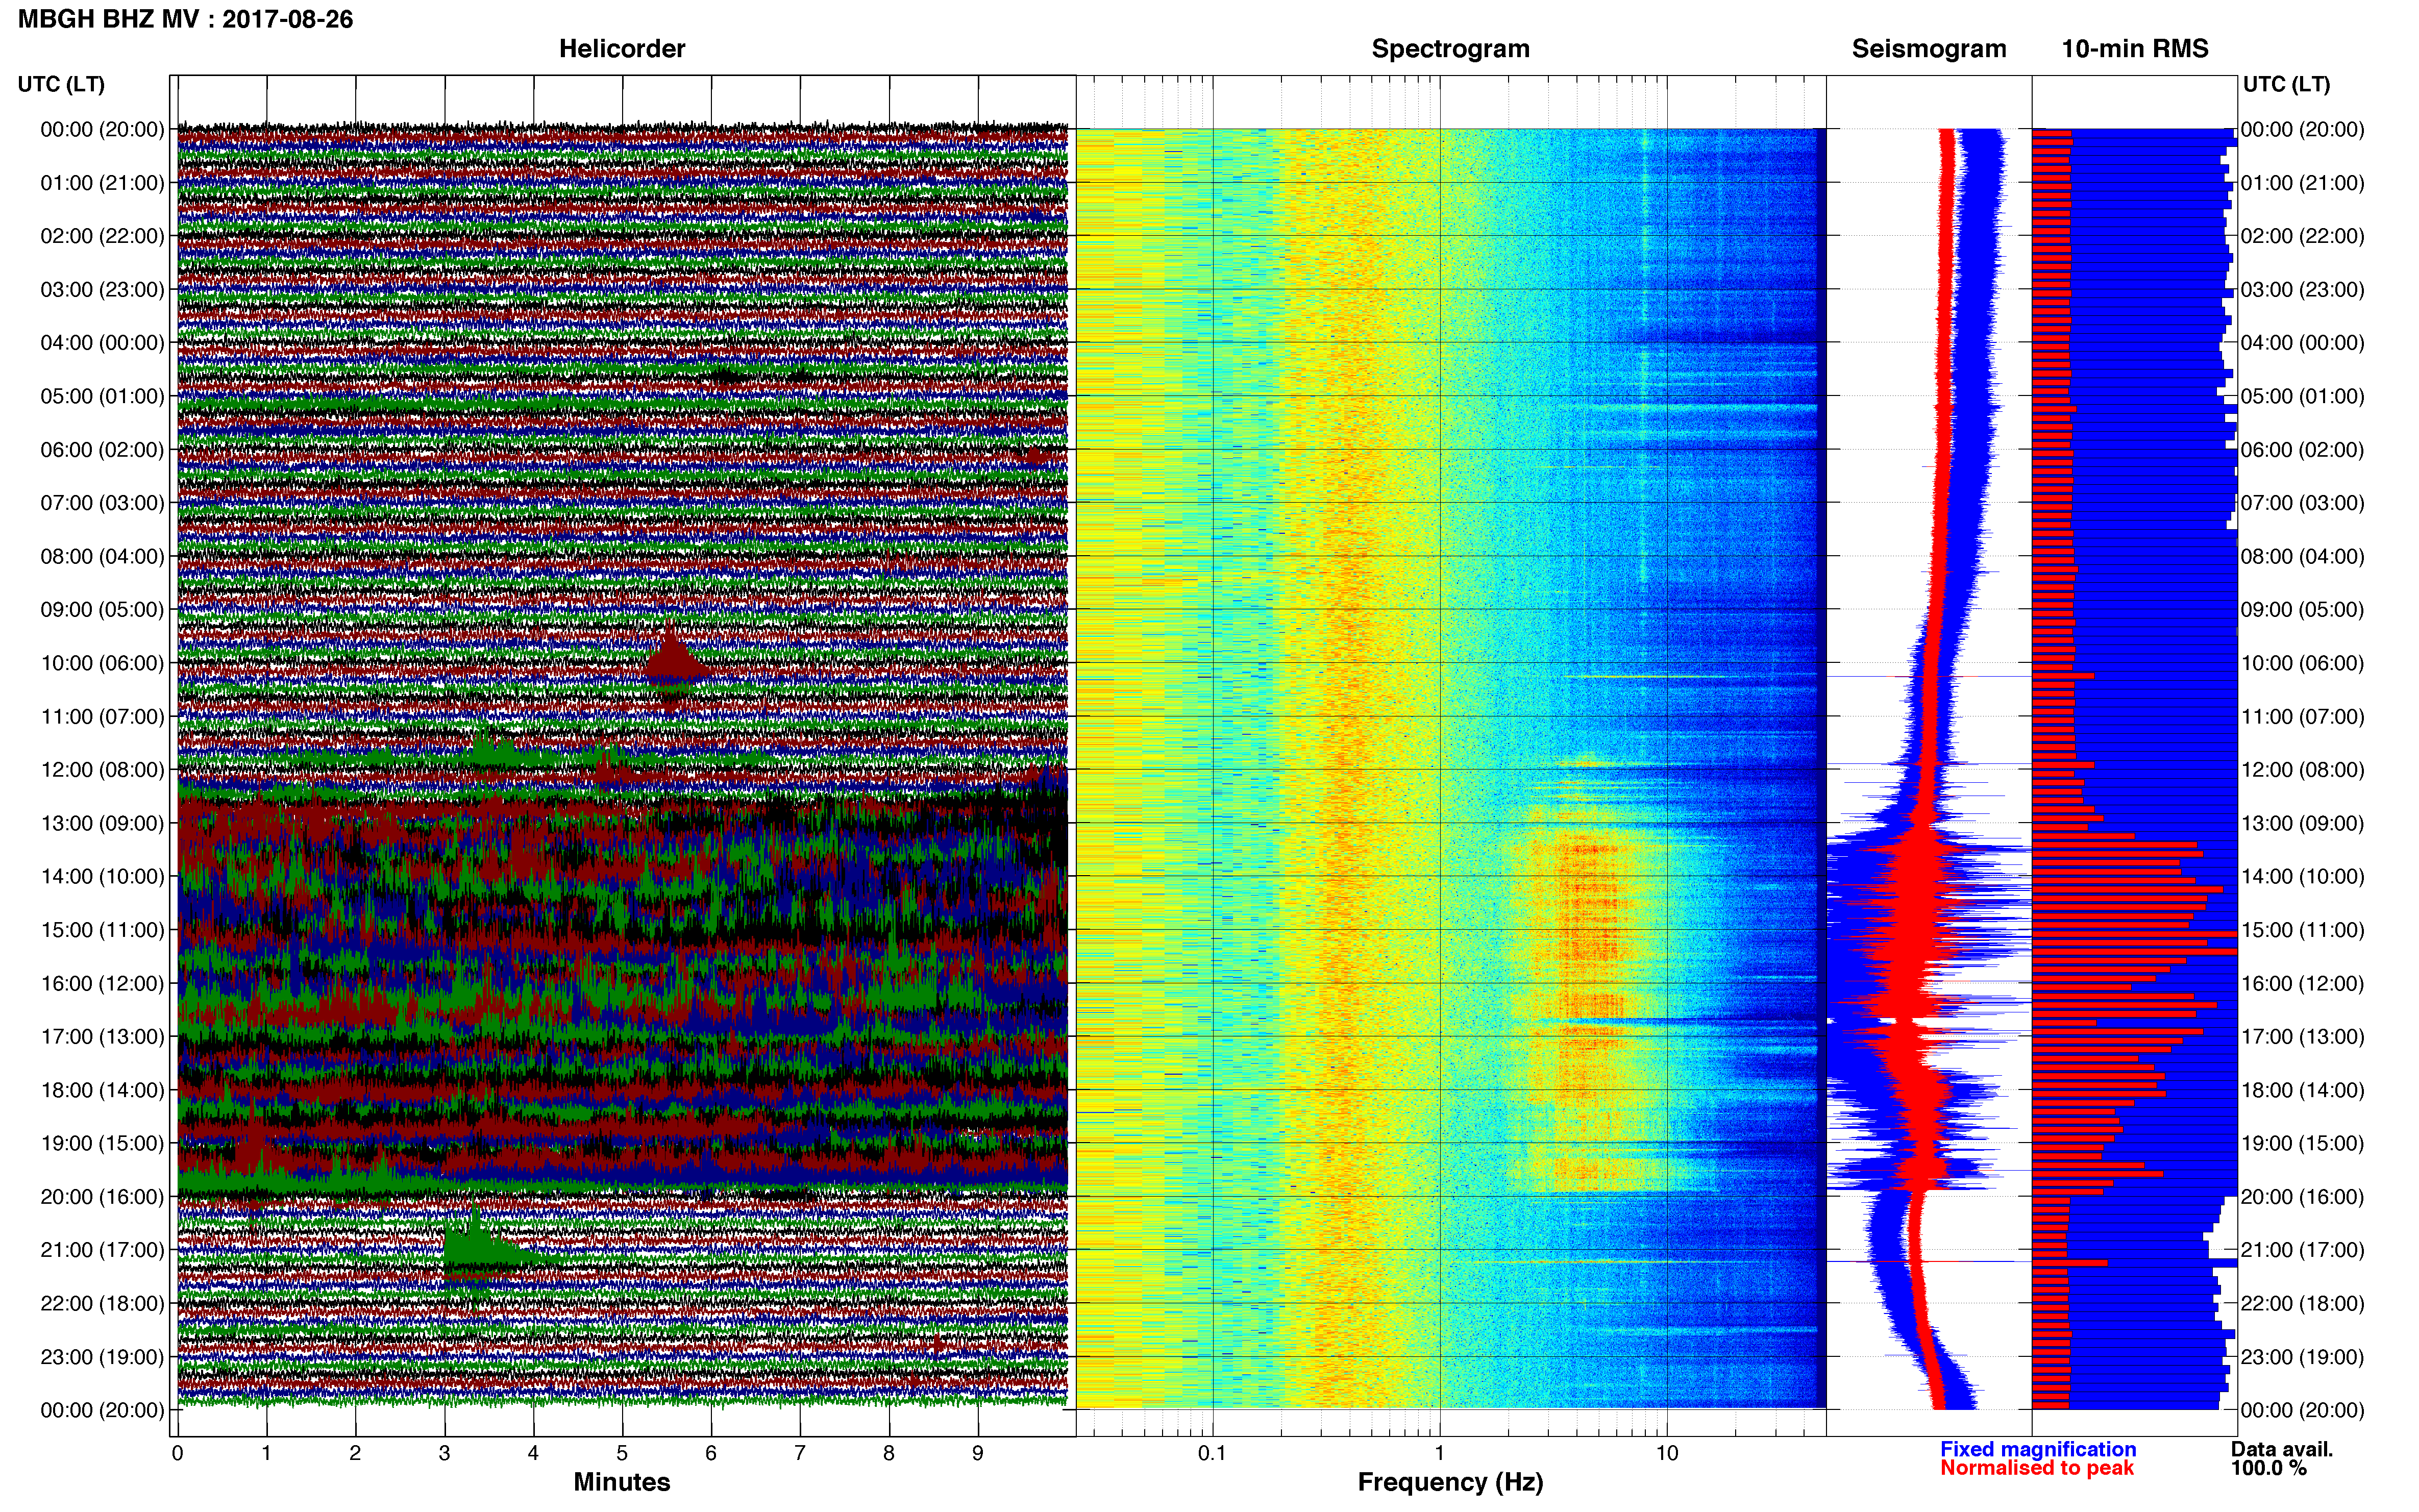Click left time label '15:00 (11:00)'
The image size is (2419, 1512).
[x=102, y=930]
